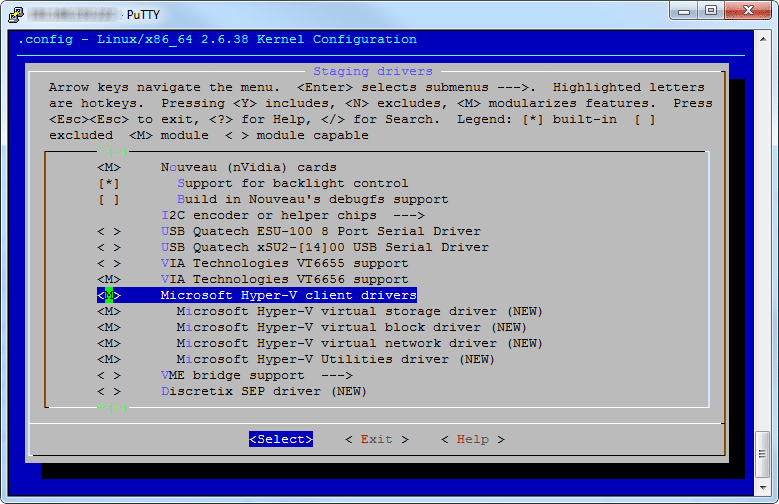Screen dimensions: 779x504
Task: Toggle Microsoft Hyper-V client drivers module marker
Action: pos(109,295)
